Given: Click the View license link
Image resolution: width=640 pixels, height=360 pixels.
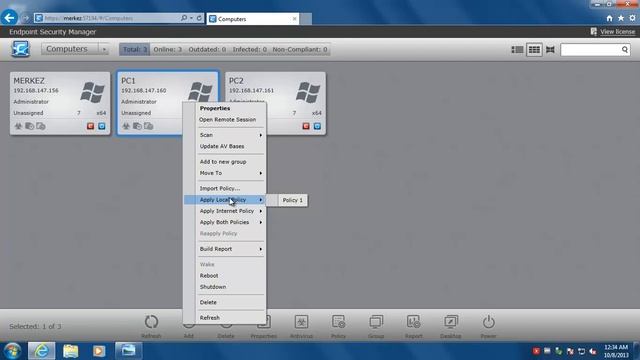Looking at the screenshot, I should pyautogui.click(x=617, y=31).
